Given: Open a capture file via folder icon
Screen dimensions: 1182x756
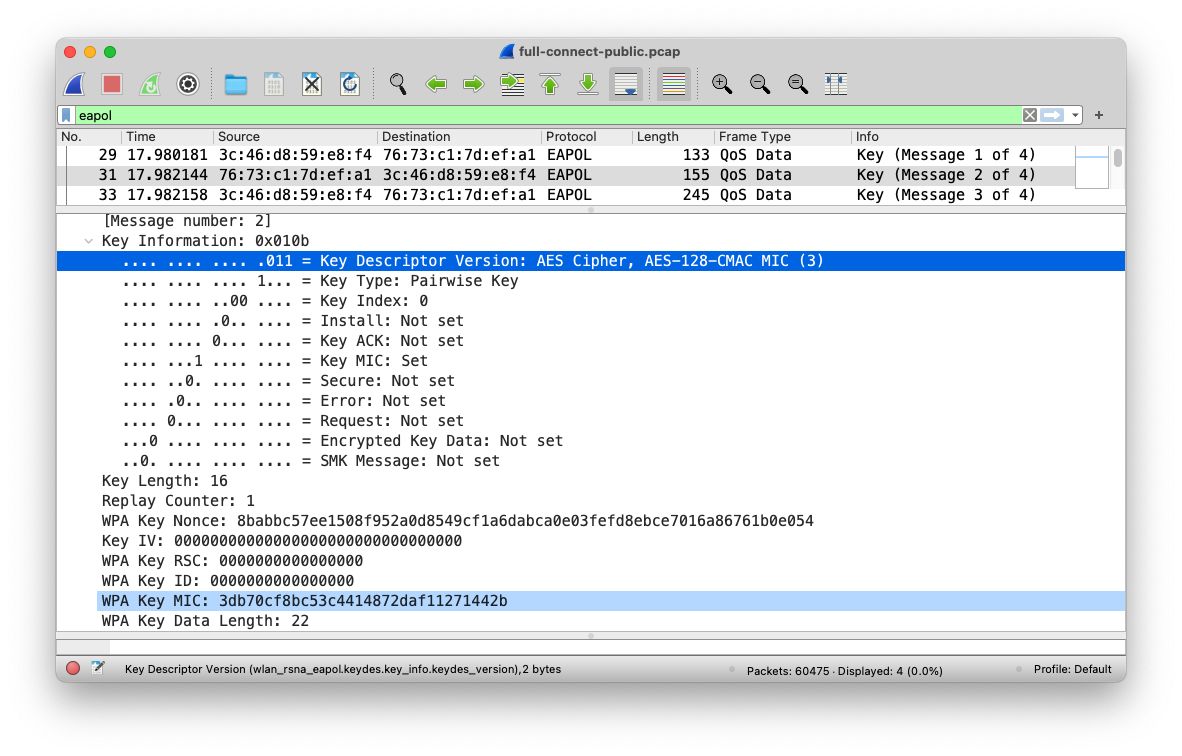Looking at the screenshot, I should (236, 85).
